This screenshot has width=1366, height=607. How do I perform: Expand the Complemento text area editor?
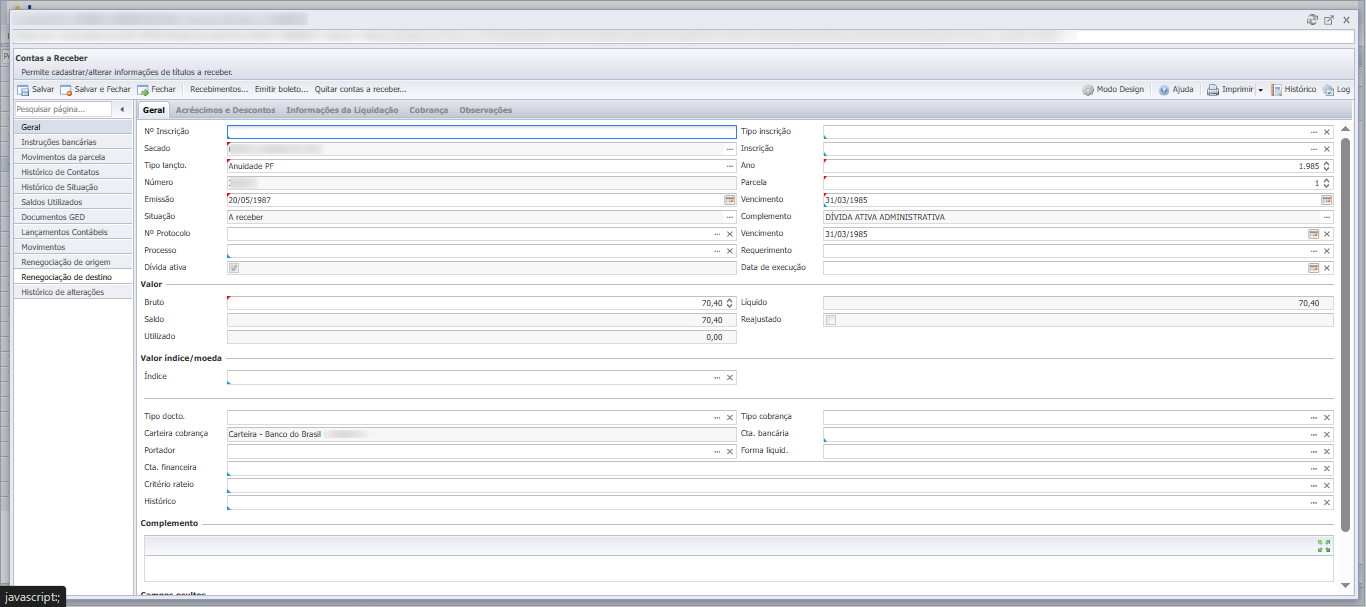click(x=1324, y=546)
